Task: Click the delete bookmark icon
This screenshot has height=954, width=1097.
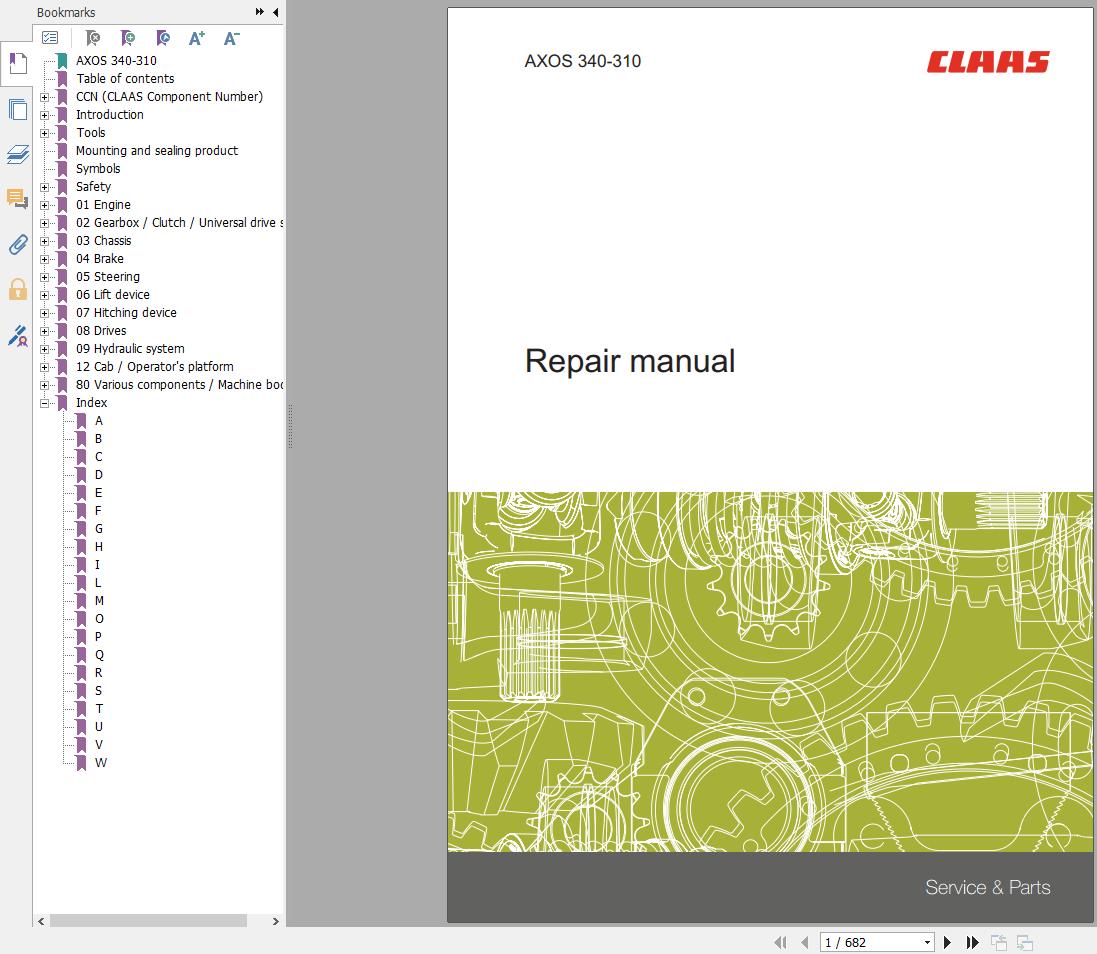Action: pyautogui.click(x=93, y=38)
